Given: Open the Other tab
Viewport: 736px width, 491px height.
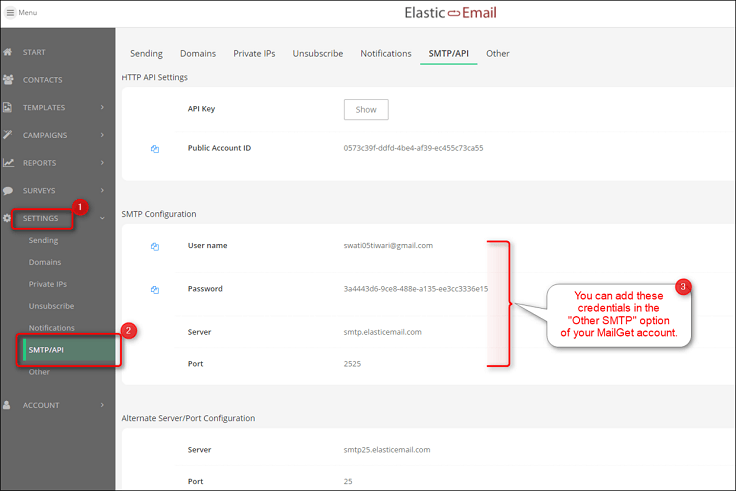Looking at the screenshot, I should pyautogui.click(x=498, y=54).
